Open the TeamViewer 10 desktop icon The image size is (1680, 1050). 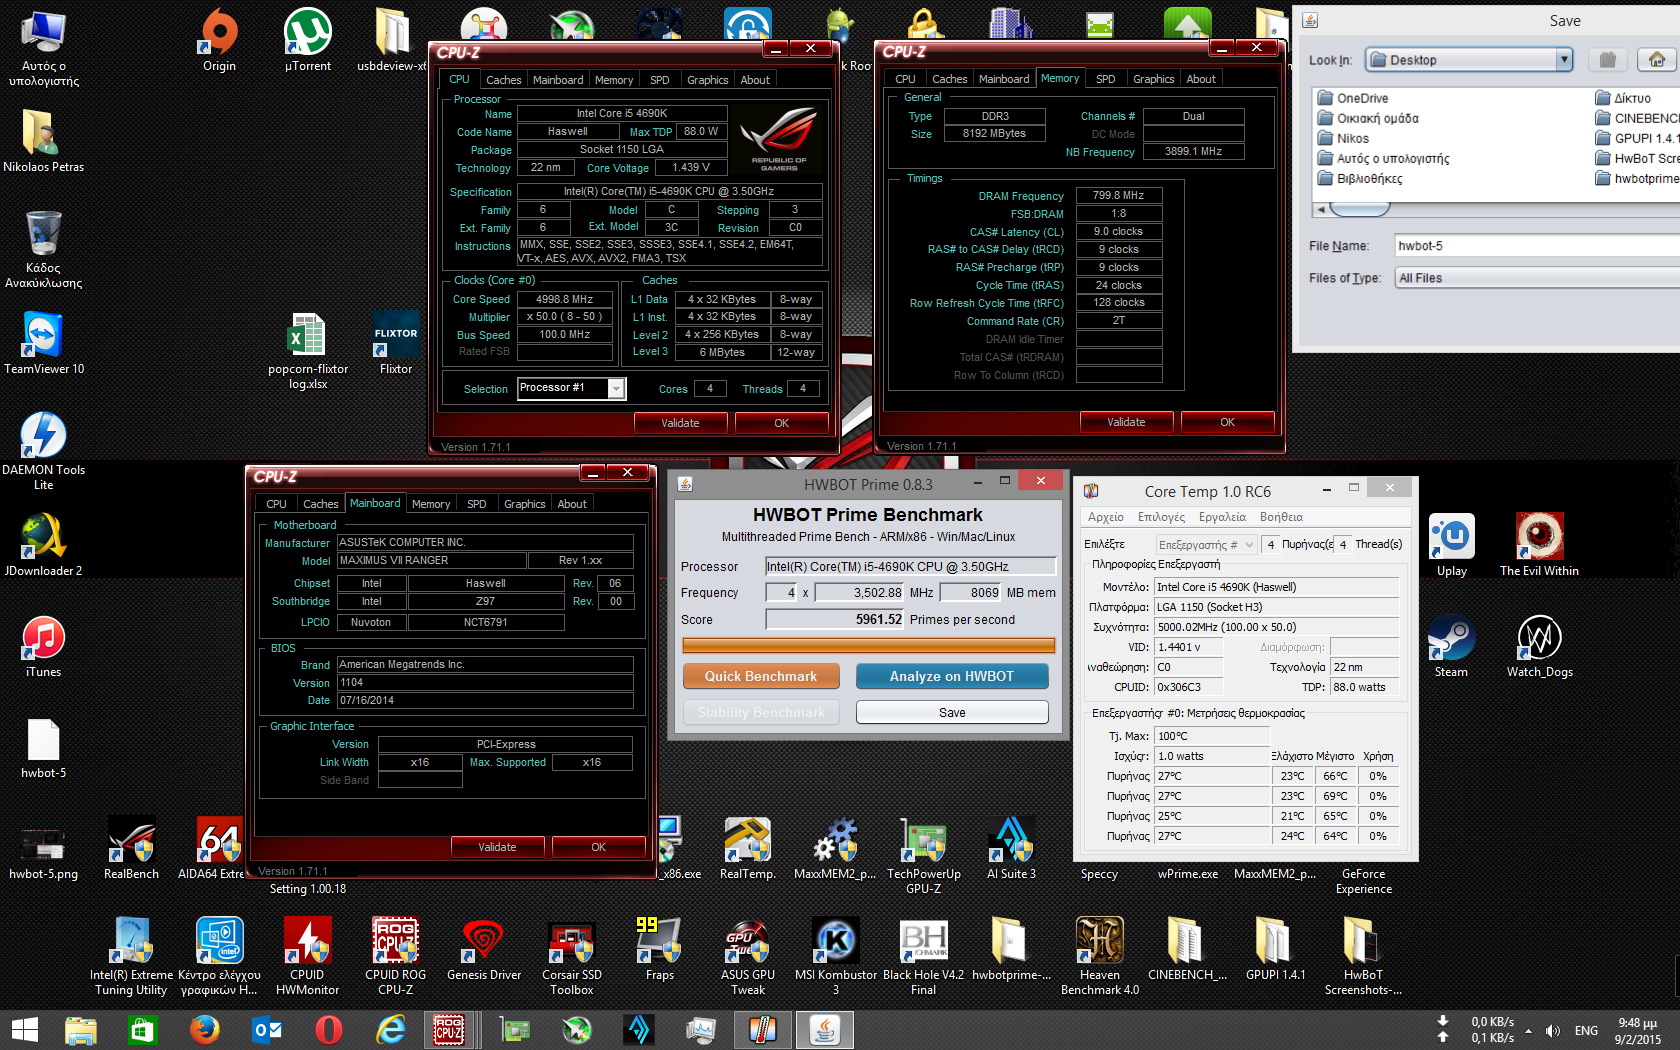coord(43,343)
